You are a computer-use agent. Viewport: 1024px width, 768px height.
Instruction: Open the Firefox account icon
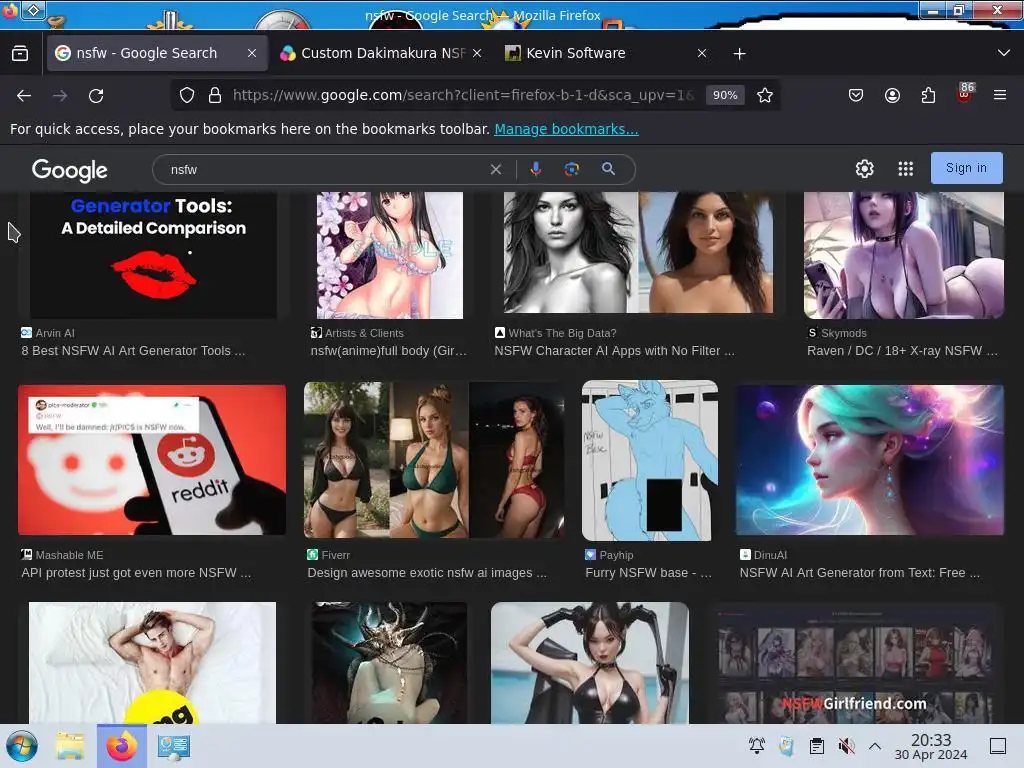pos(892,95)
